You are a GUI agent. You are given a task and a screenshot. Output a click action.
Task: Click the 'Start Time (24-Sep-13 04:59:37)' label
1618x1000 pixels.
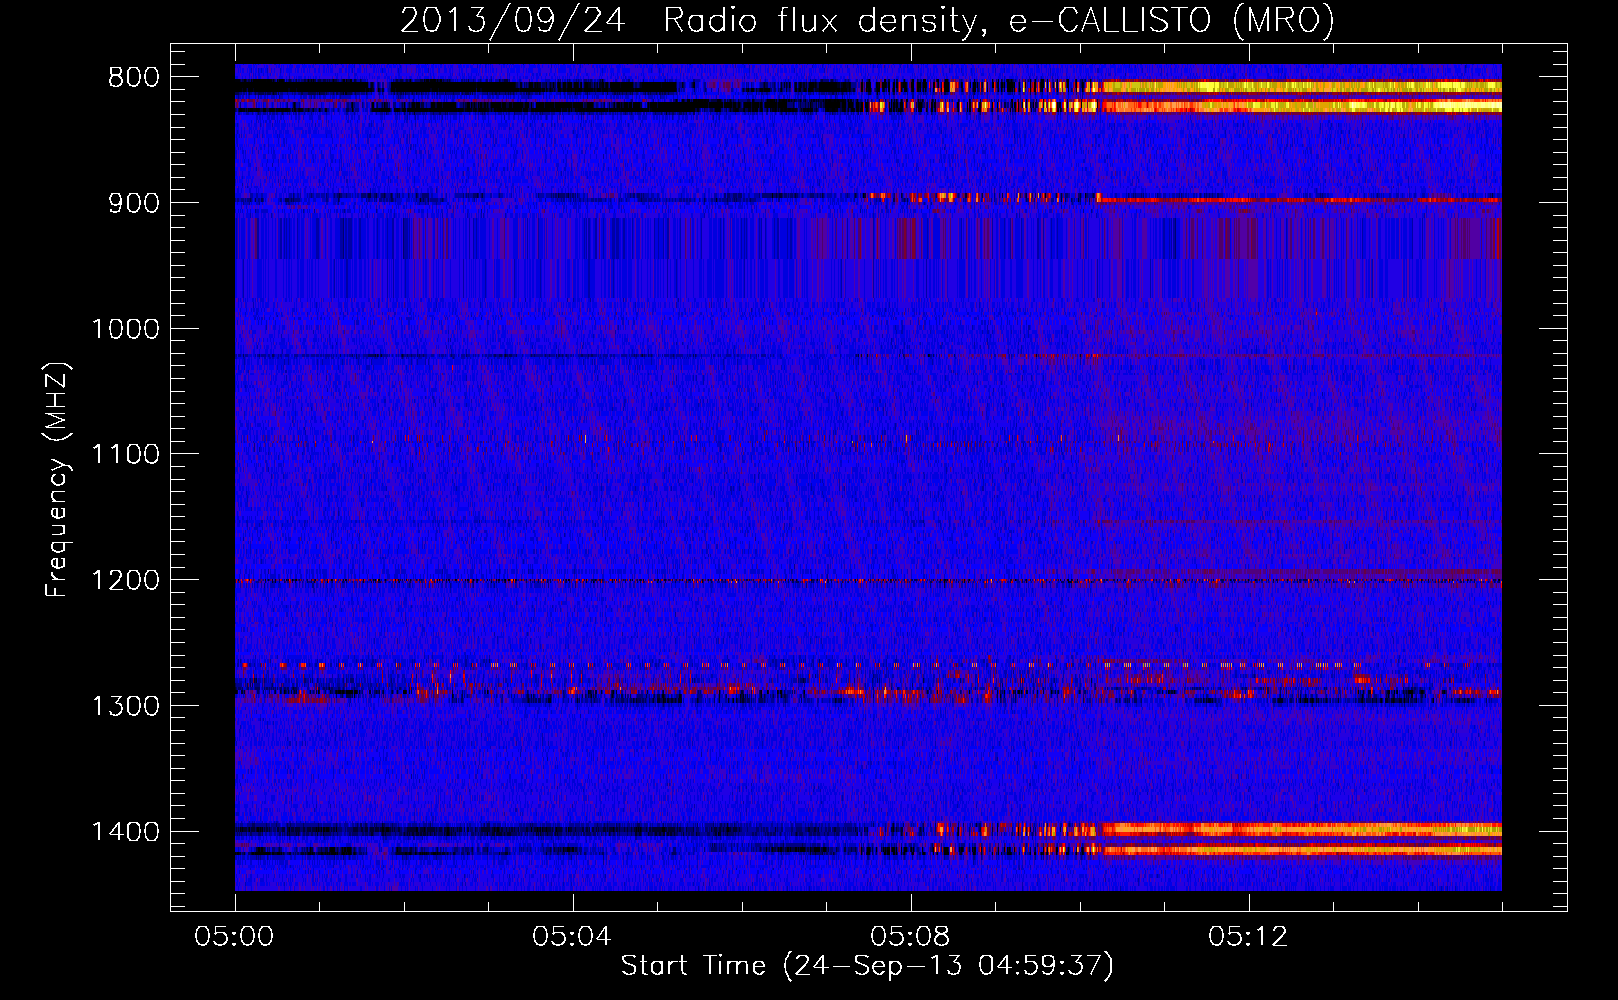867,966
